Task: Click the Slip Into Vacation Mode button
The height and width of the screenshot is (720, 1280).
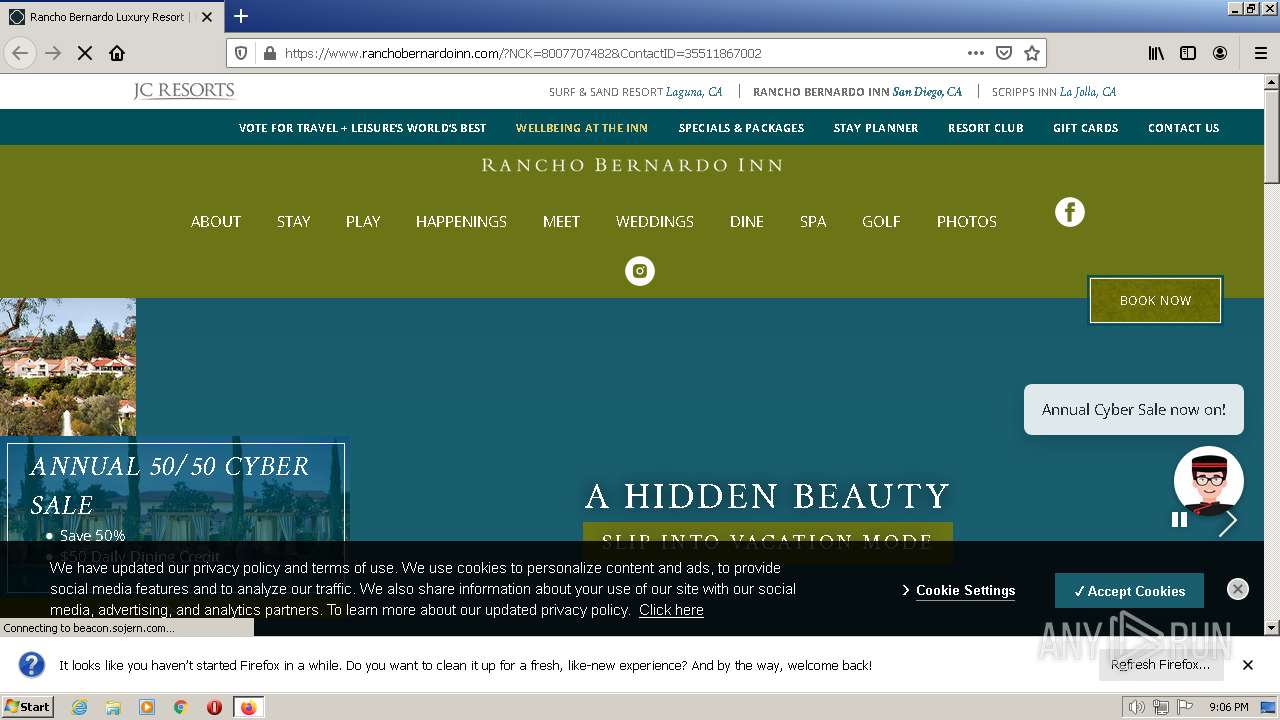Action: [767, 542]
